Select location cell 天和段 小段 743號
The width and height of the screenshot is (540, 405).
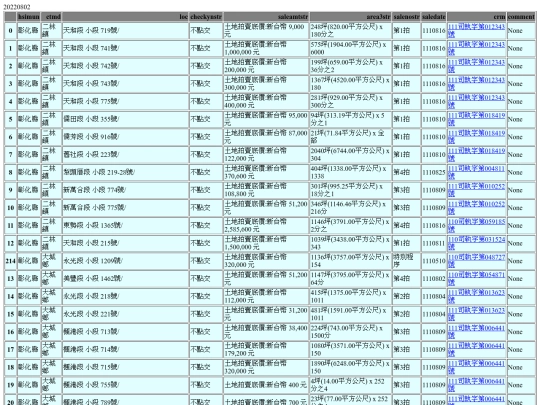pos(125,84)
